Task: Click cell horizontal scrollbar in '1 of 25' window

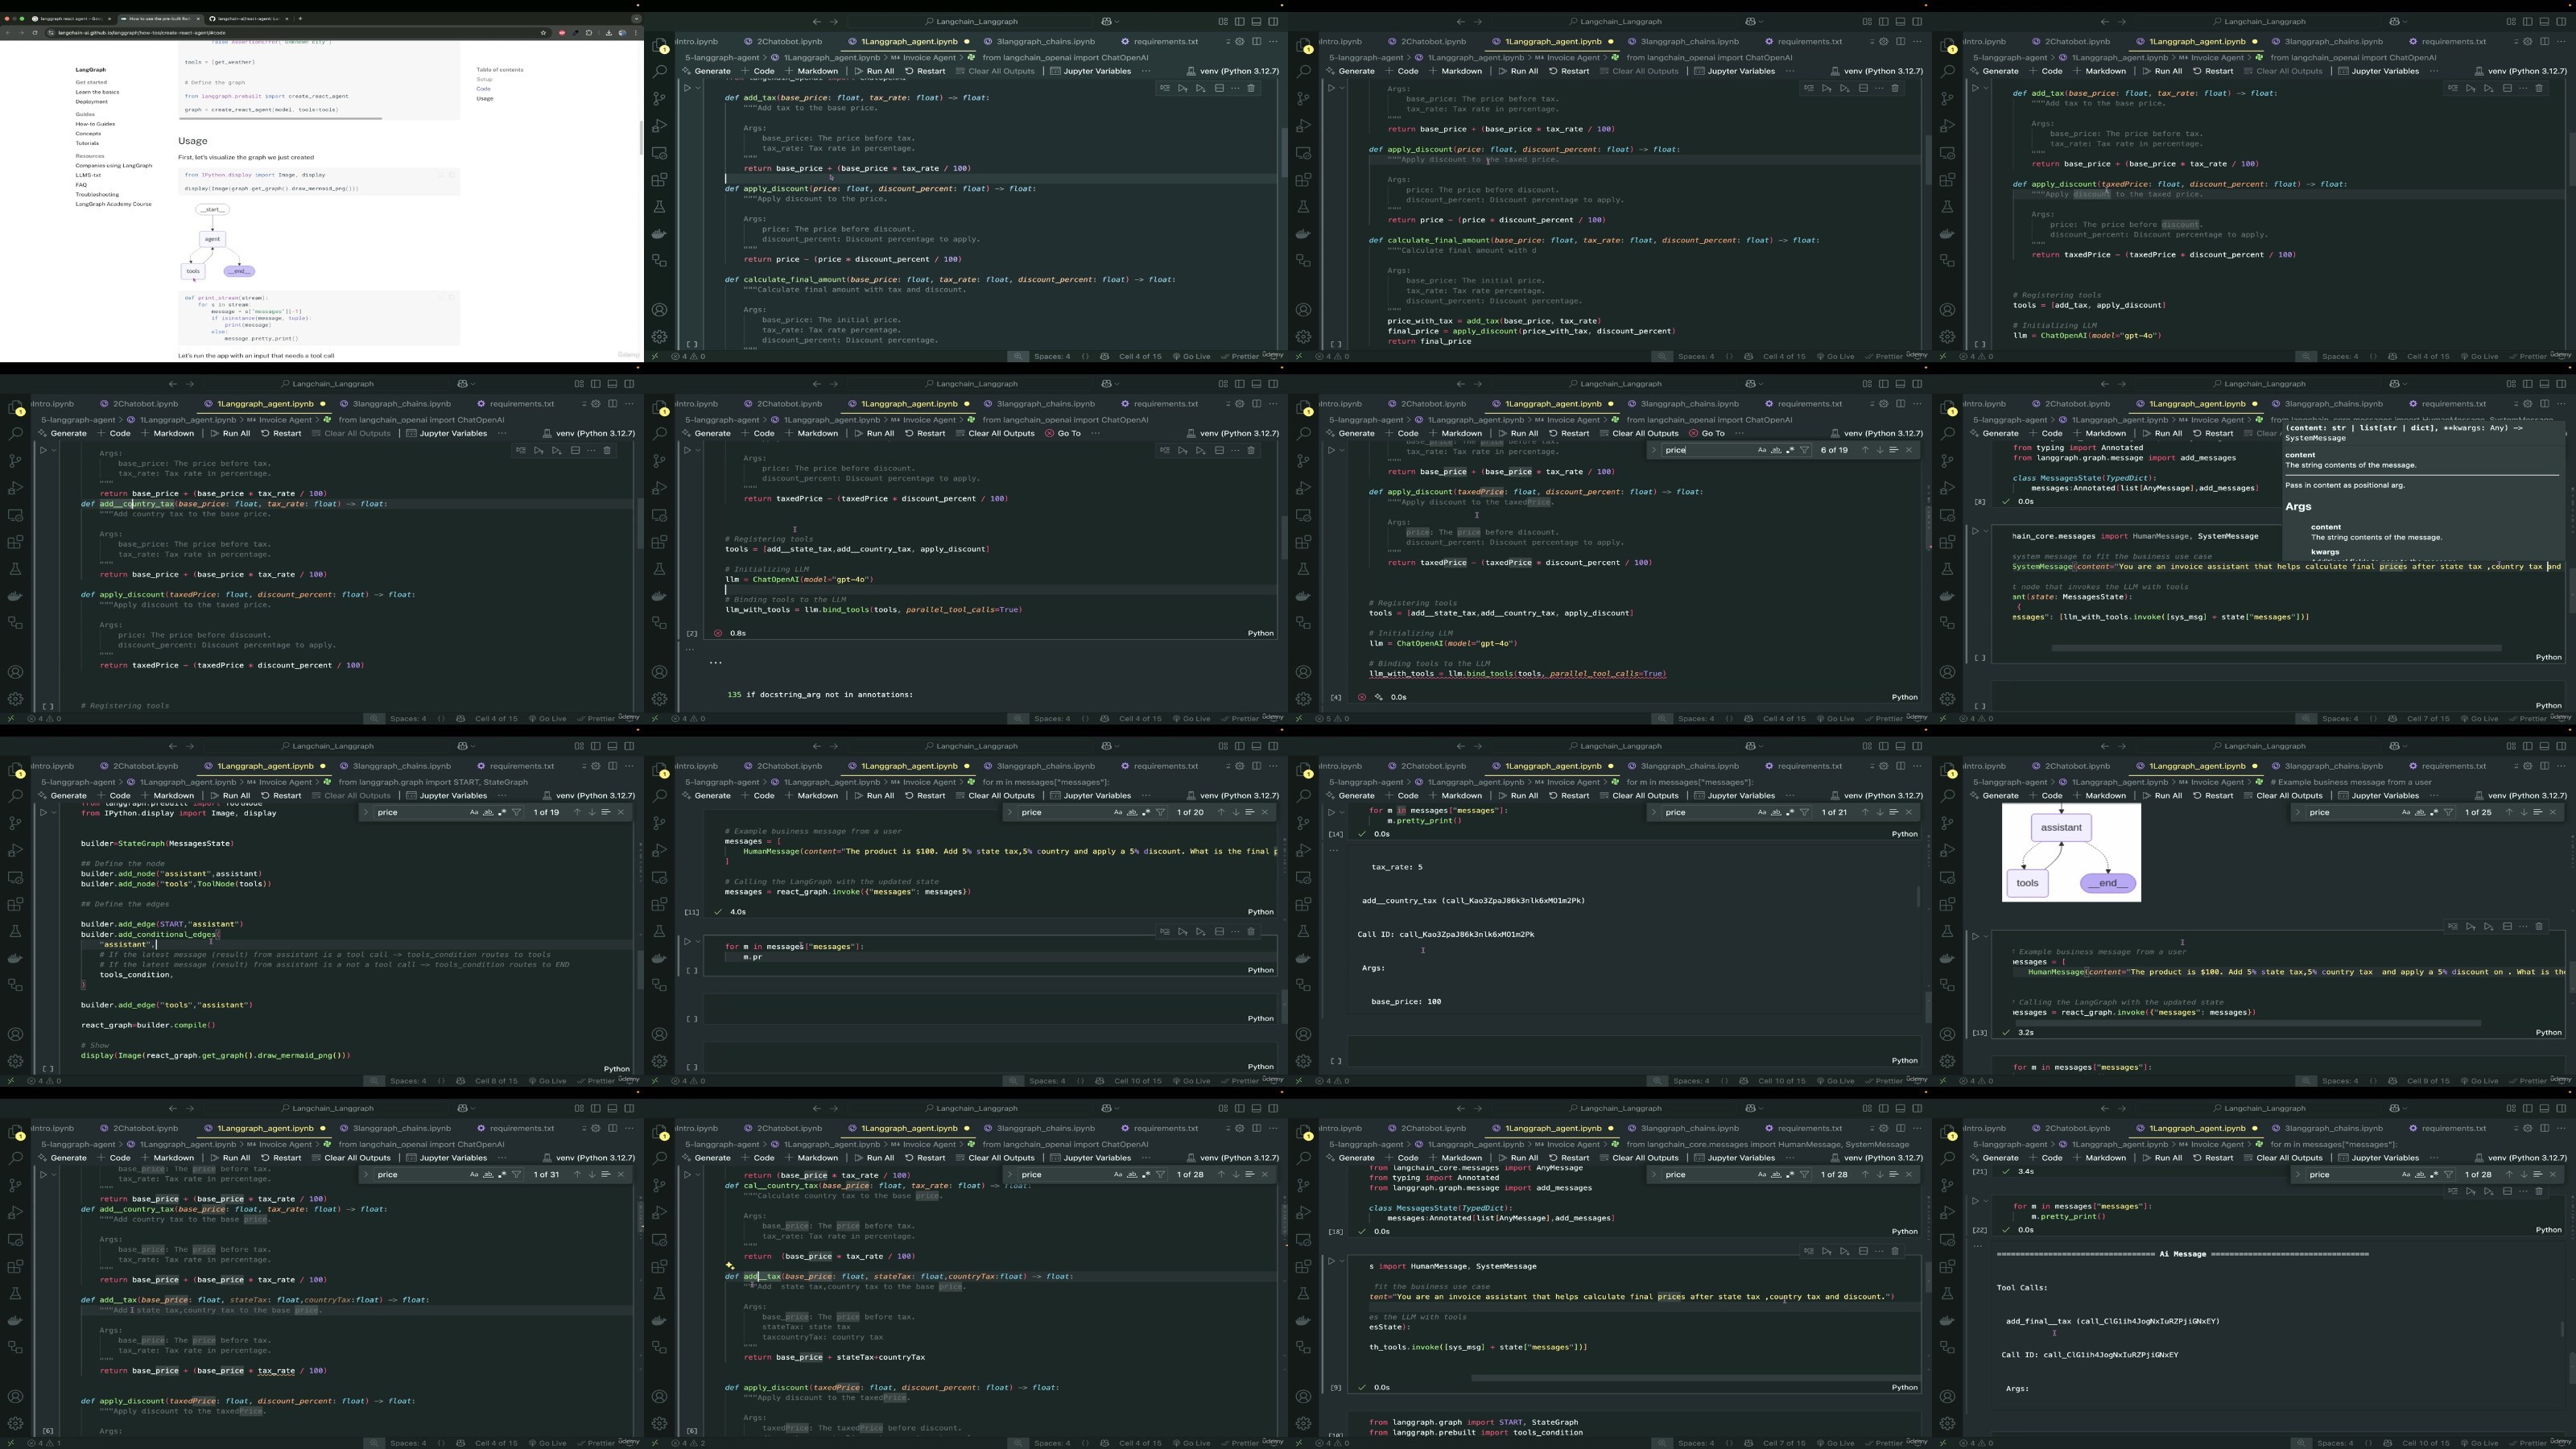Action: [2248, 1023]
